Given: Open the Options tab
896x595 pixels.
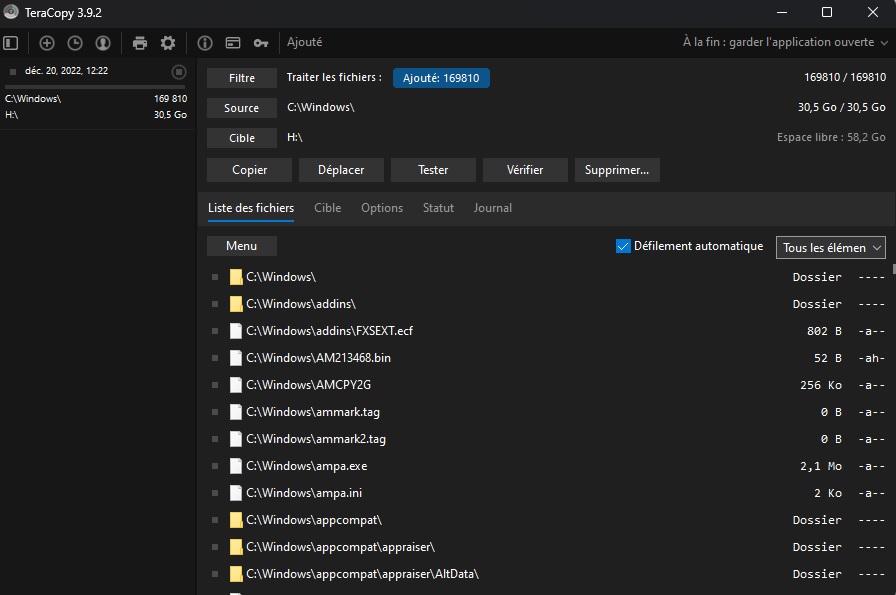Looking at the screenshot, I should click(x=382, y=208).
